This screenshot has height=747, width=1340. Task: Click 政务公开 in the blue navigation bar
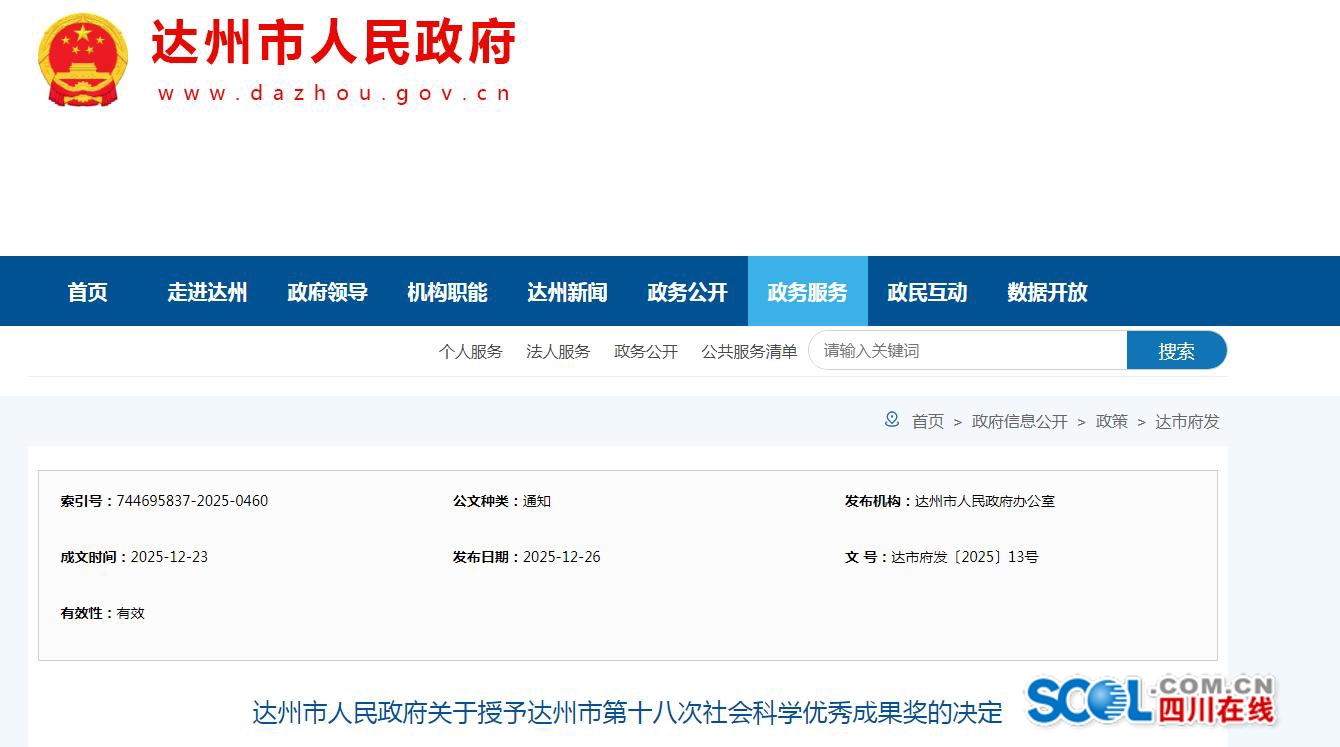(687, 292)
